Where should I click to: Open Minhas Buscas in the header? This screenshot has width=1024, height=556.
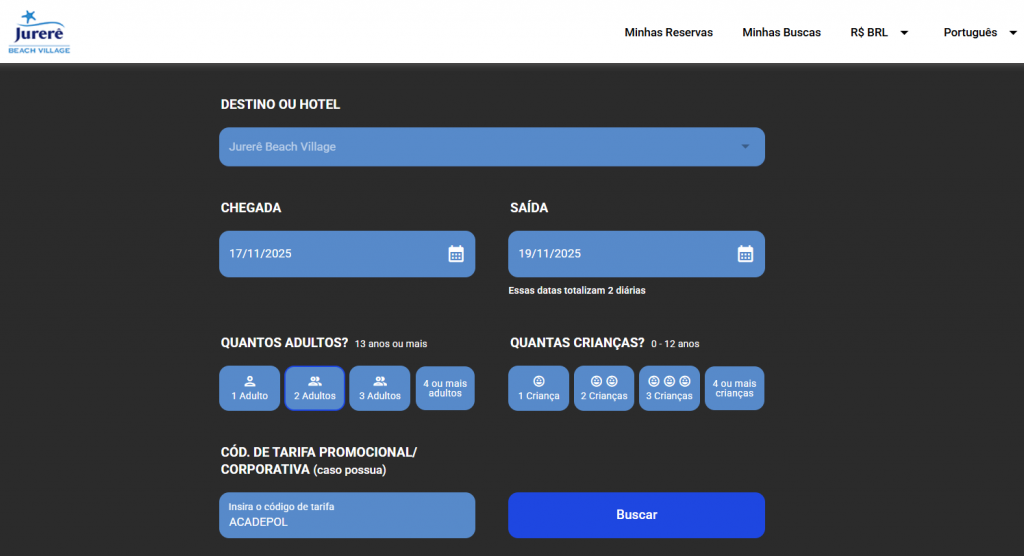781,33
